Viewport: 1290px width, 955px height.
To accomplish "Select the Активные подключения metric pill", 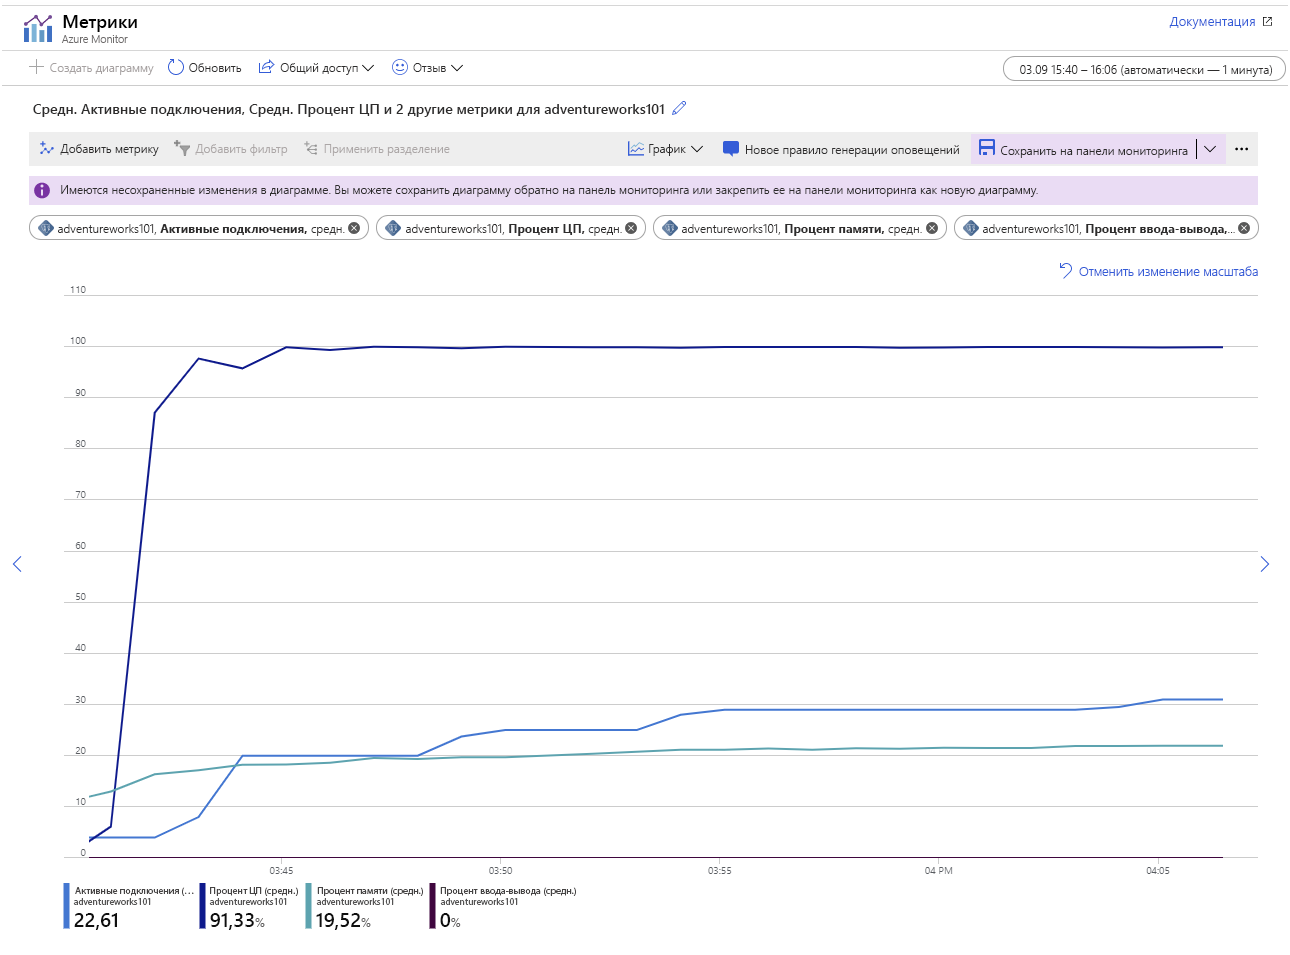I will pyautogui.click(x=199, y=228).
